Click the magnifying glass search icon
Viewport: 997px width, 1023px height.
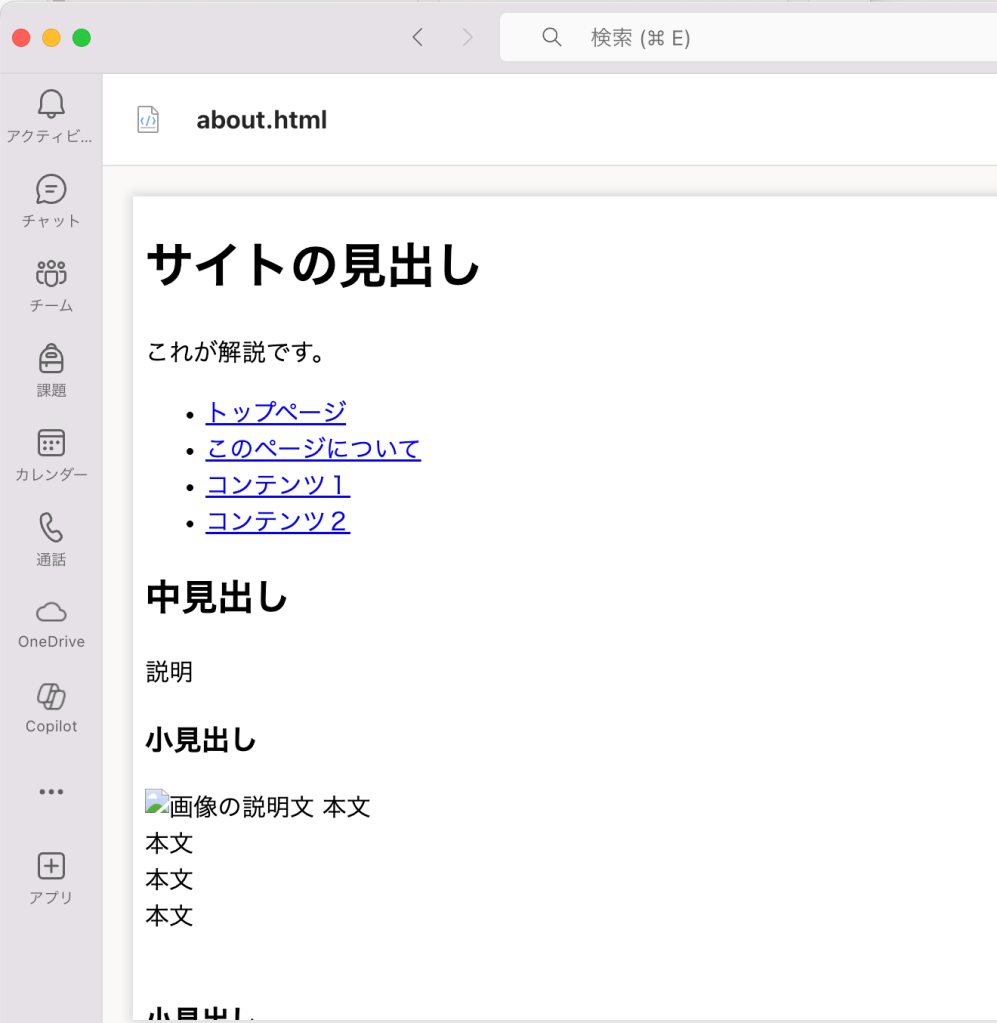click(552, 38)
